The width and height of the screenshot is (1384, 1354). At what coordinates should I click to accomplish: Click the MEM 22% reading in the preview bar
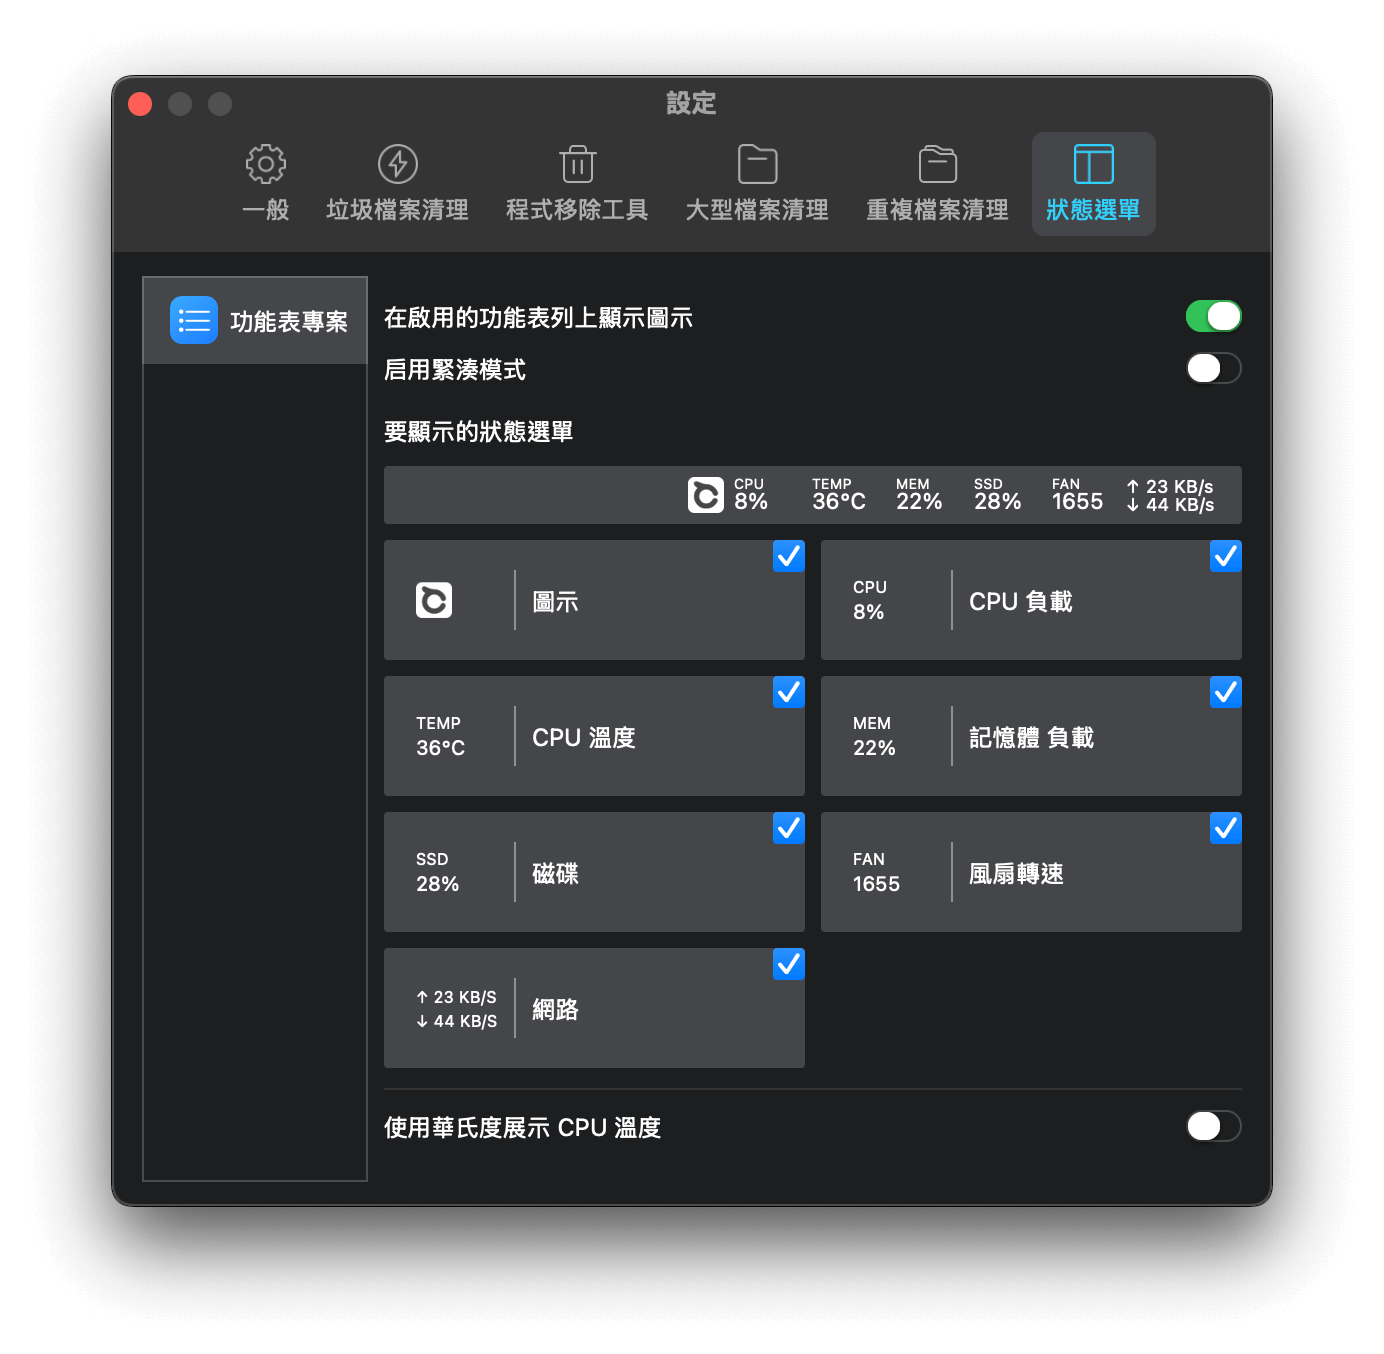919,495
